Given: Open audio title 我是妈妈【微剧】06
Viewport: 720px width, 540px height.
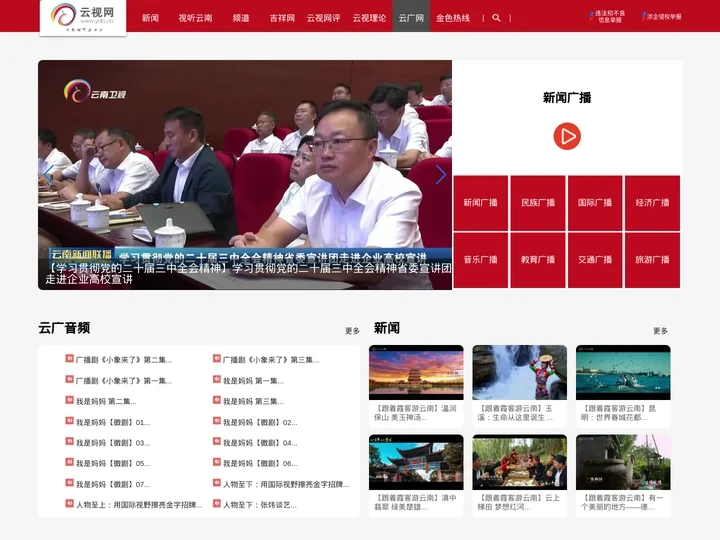Looking at the screenshot, I should pyautogui.click(x=260, y=464).
